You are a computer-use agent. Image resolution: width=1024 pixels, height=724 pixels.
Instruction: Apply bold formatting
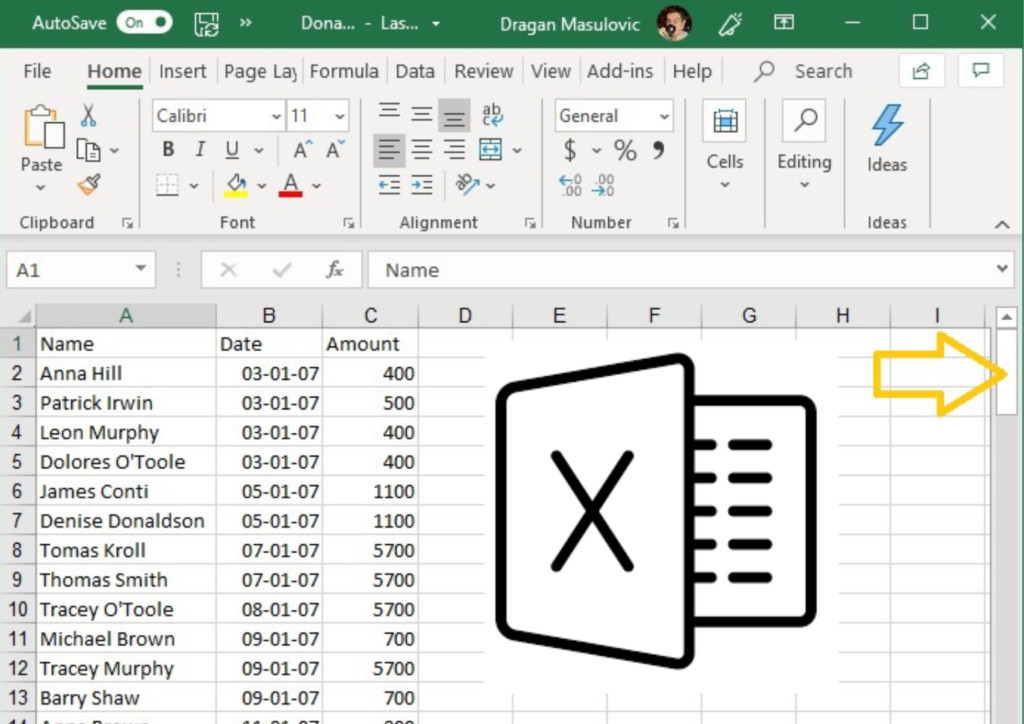pyautogui.click(x=167, y=149)
